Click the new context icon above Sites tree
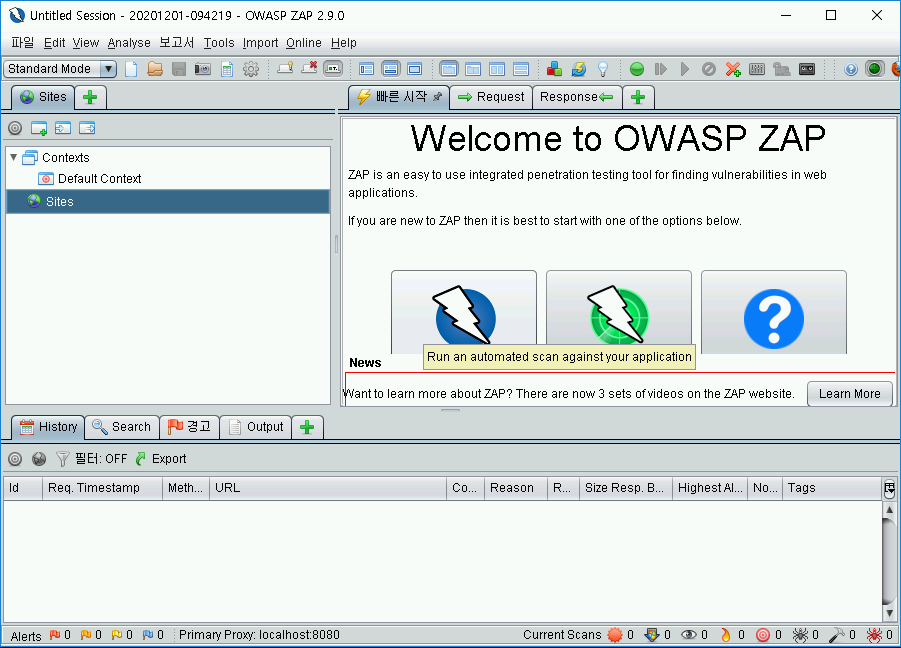 click(x=38, y=128)
